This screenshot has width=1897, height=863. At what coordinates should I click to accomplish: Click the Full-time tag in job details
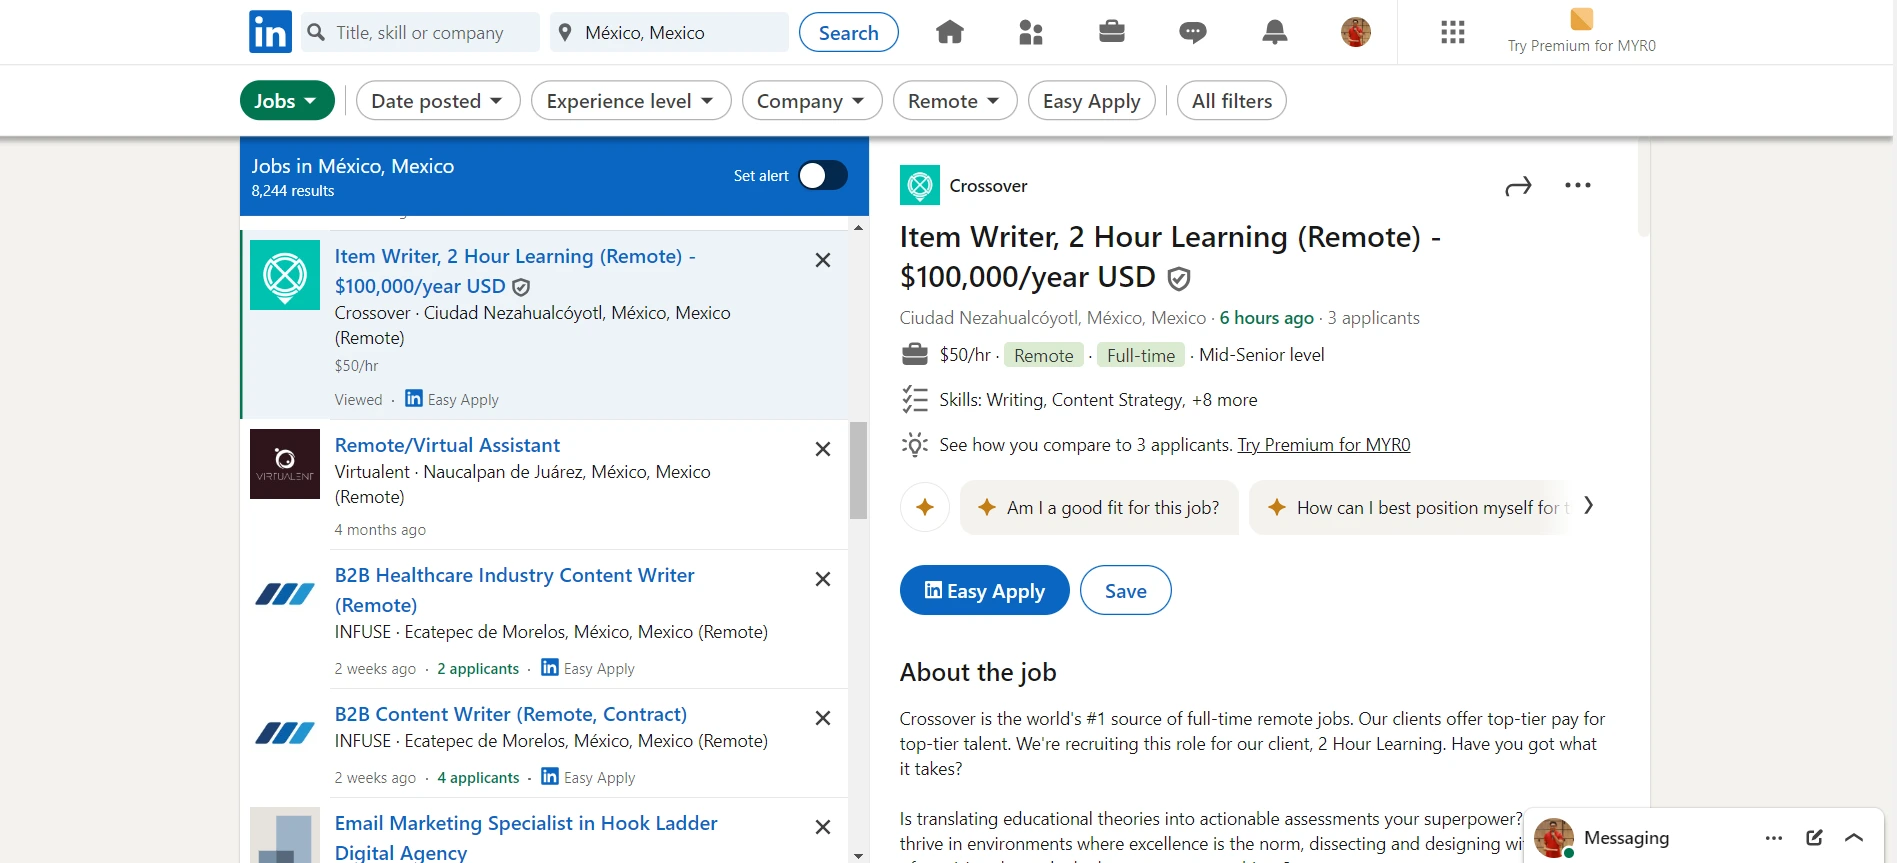[x=1141, y=355]
